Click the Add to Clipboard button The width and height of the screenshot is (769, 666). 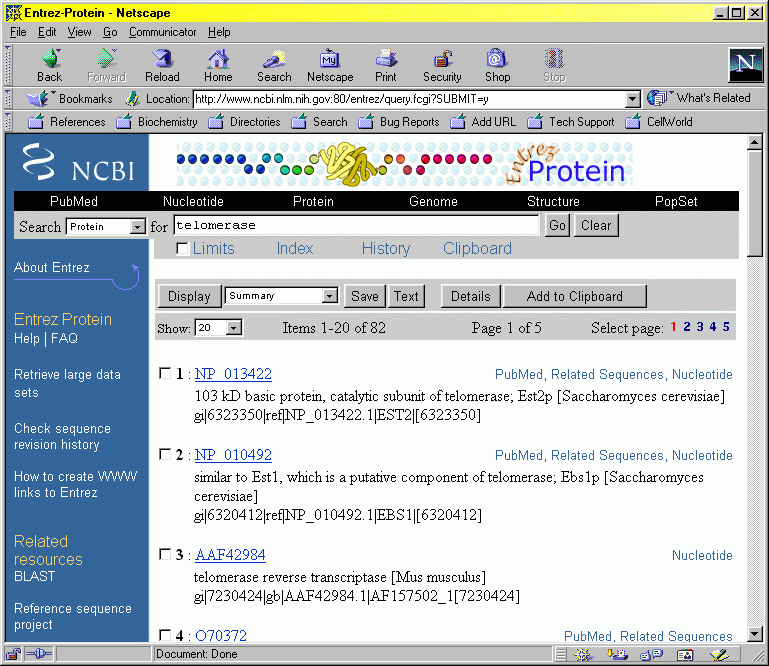click(x=575, y=296)
